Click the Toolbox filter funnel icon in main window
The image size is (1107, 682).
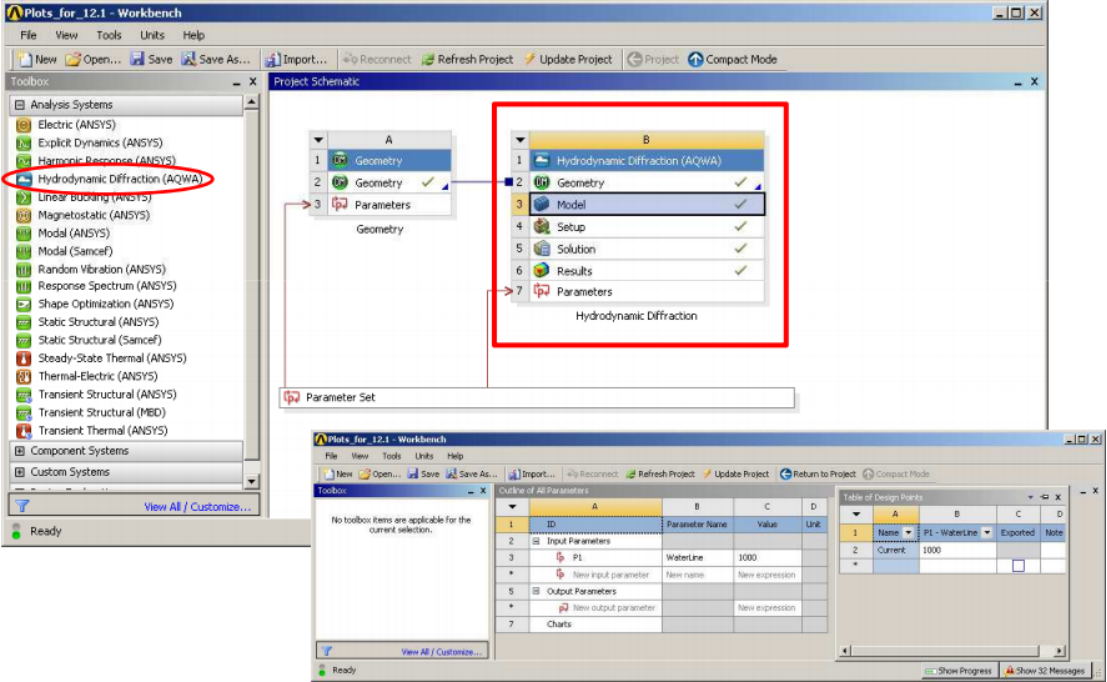point(22,506)
